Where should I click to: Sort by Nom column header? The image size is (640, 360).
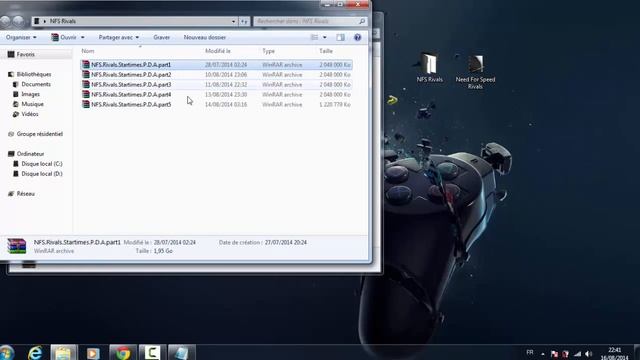(88, 51)
